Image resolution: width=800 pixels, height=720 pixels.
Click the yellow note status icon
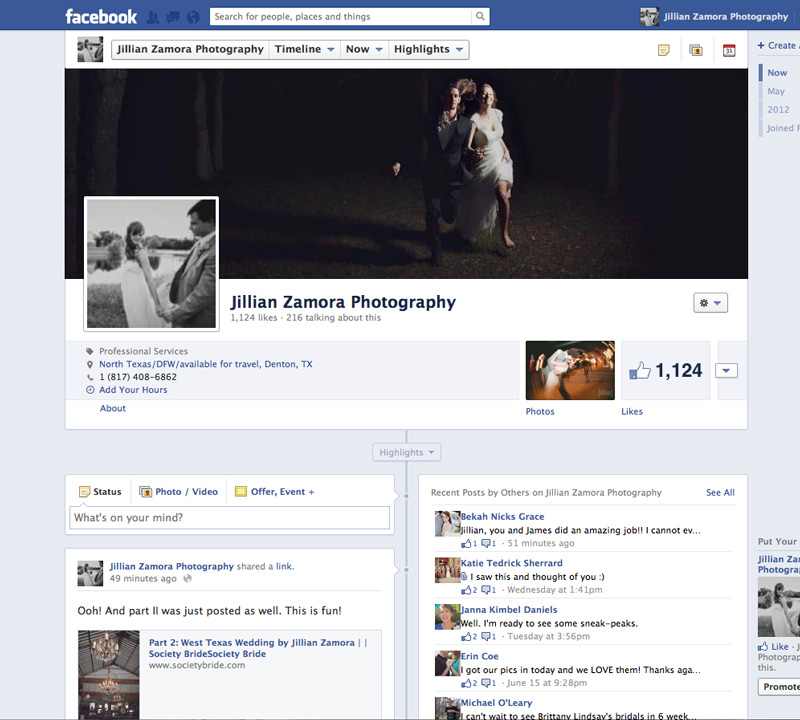click(x=663, y=50)
